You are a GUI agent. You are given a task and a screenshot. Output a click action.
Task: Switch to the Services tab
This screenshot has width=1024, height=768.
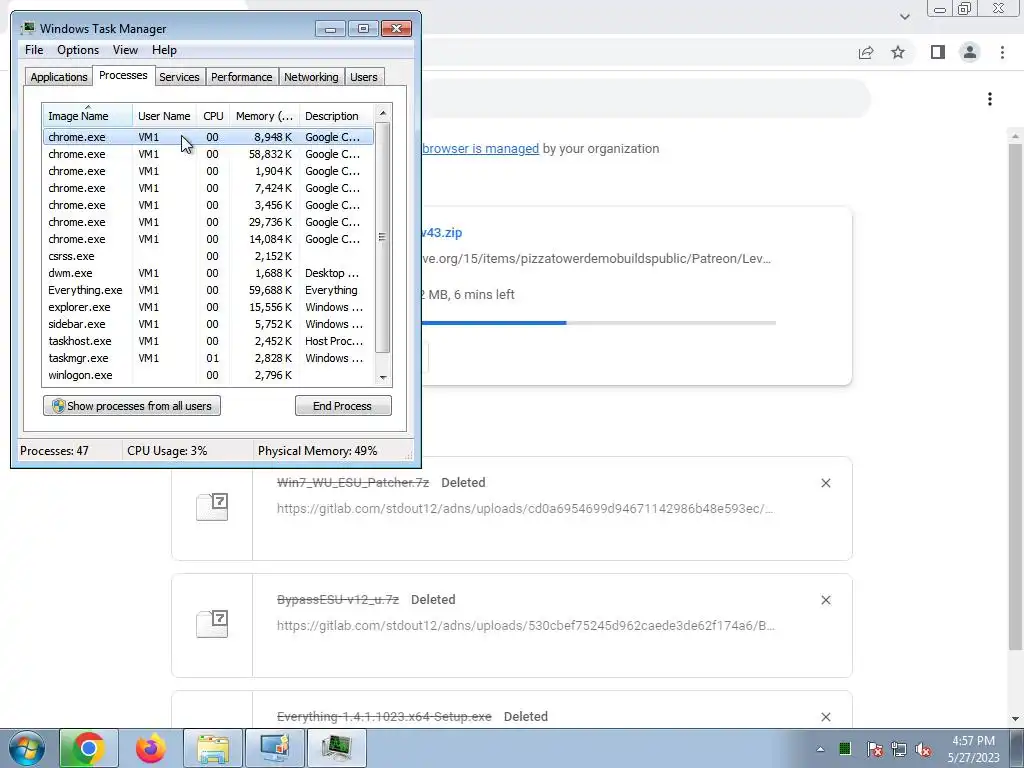click(x=179, y=77)
